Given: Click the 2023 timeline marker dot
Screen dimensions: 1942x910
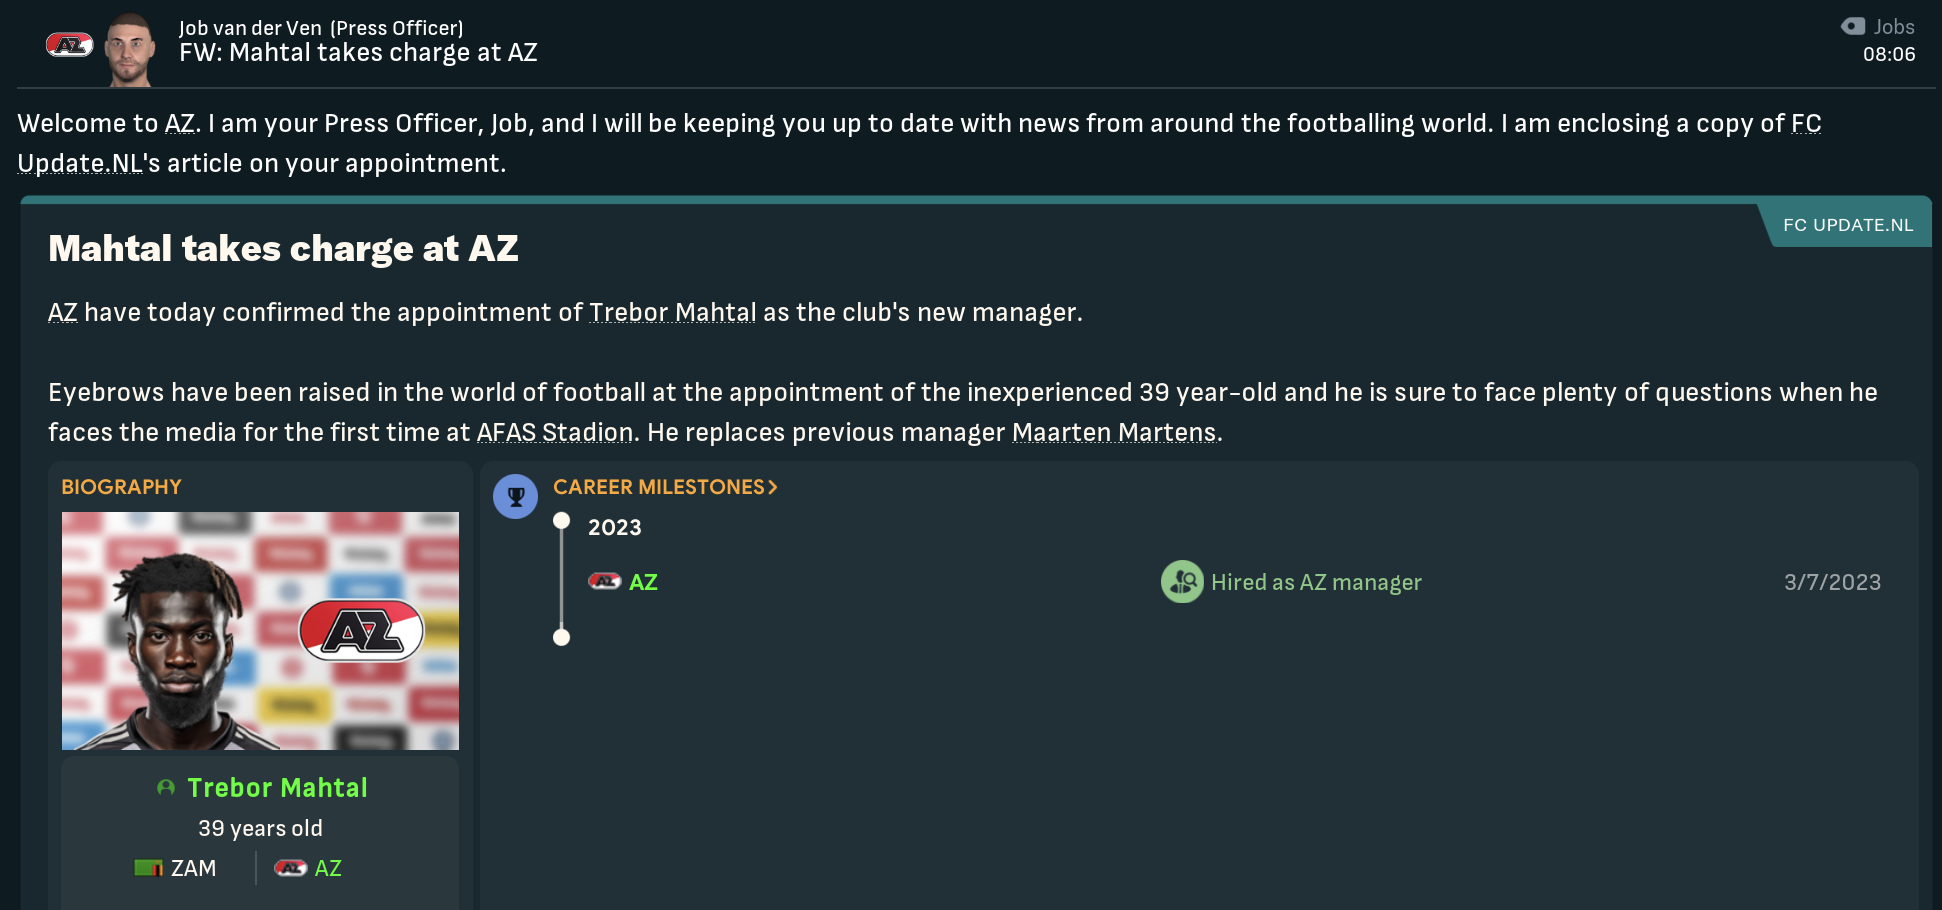Looking at the screenshot, I should (562, 521).
